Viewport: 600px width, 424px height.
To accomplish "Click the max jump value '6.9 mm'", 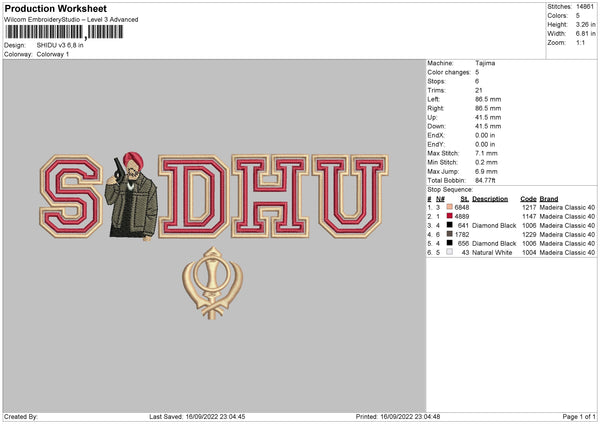I will [486, 171].
